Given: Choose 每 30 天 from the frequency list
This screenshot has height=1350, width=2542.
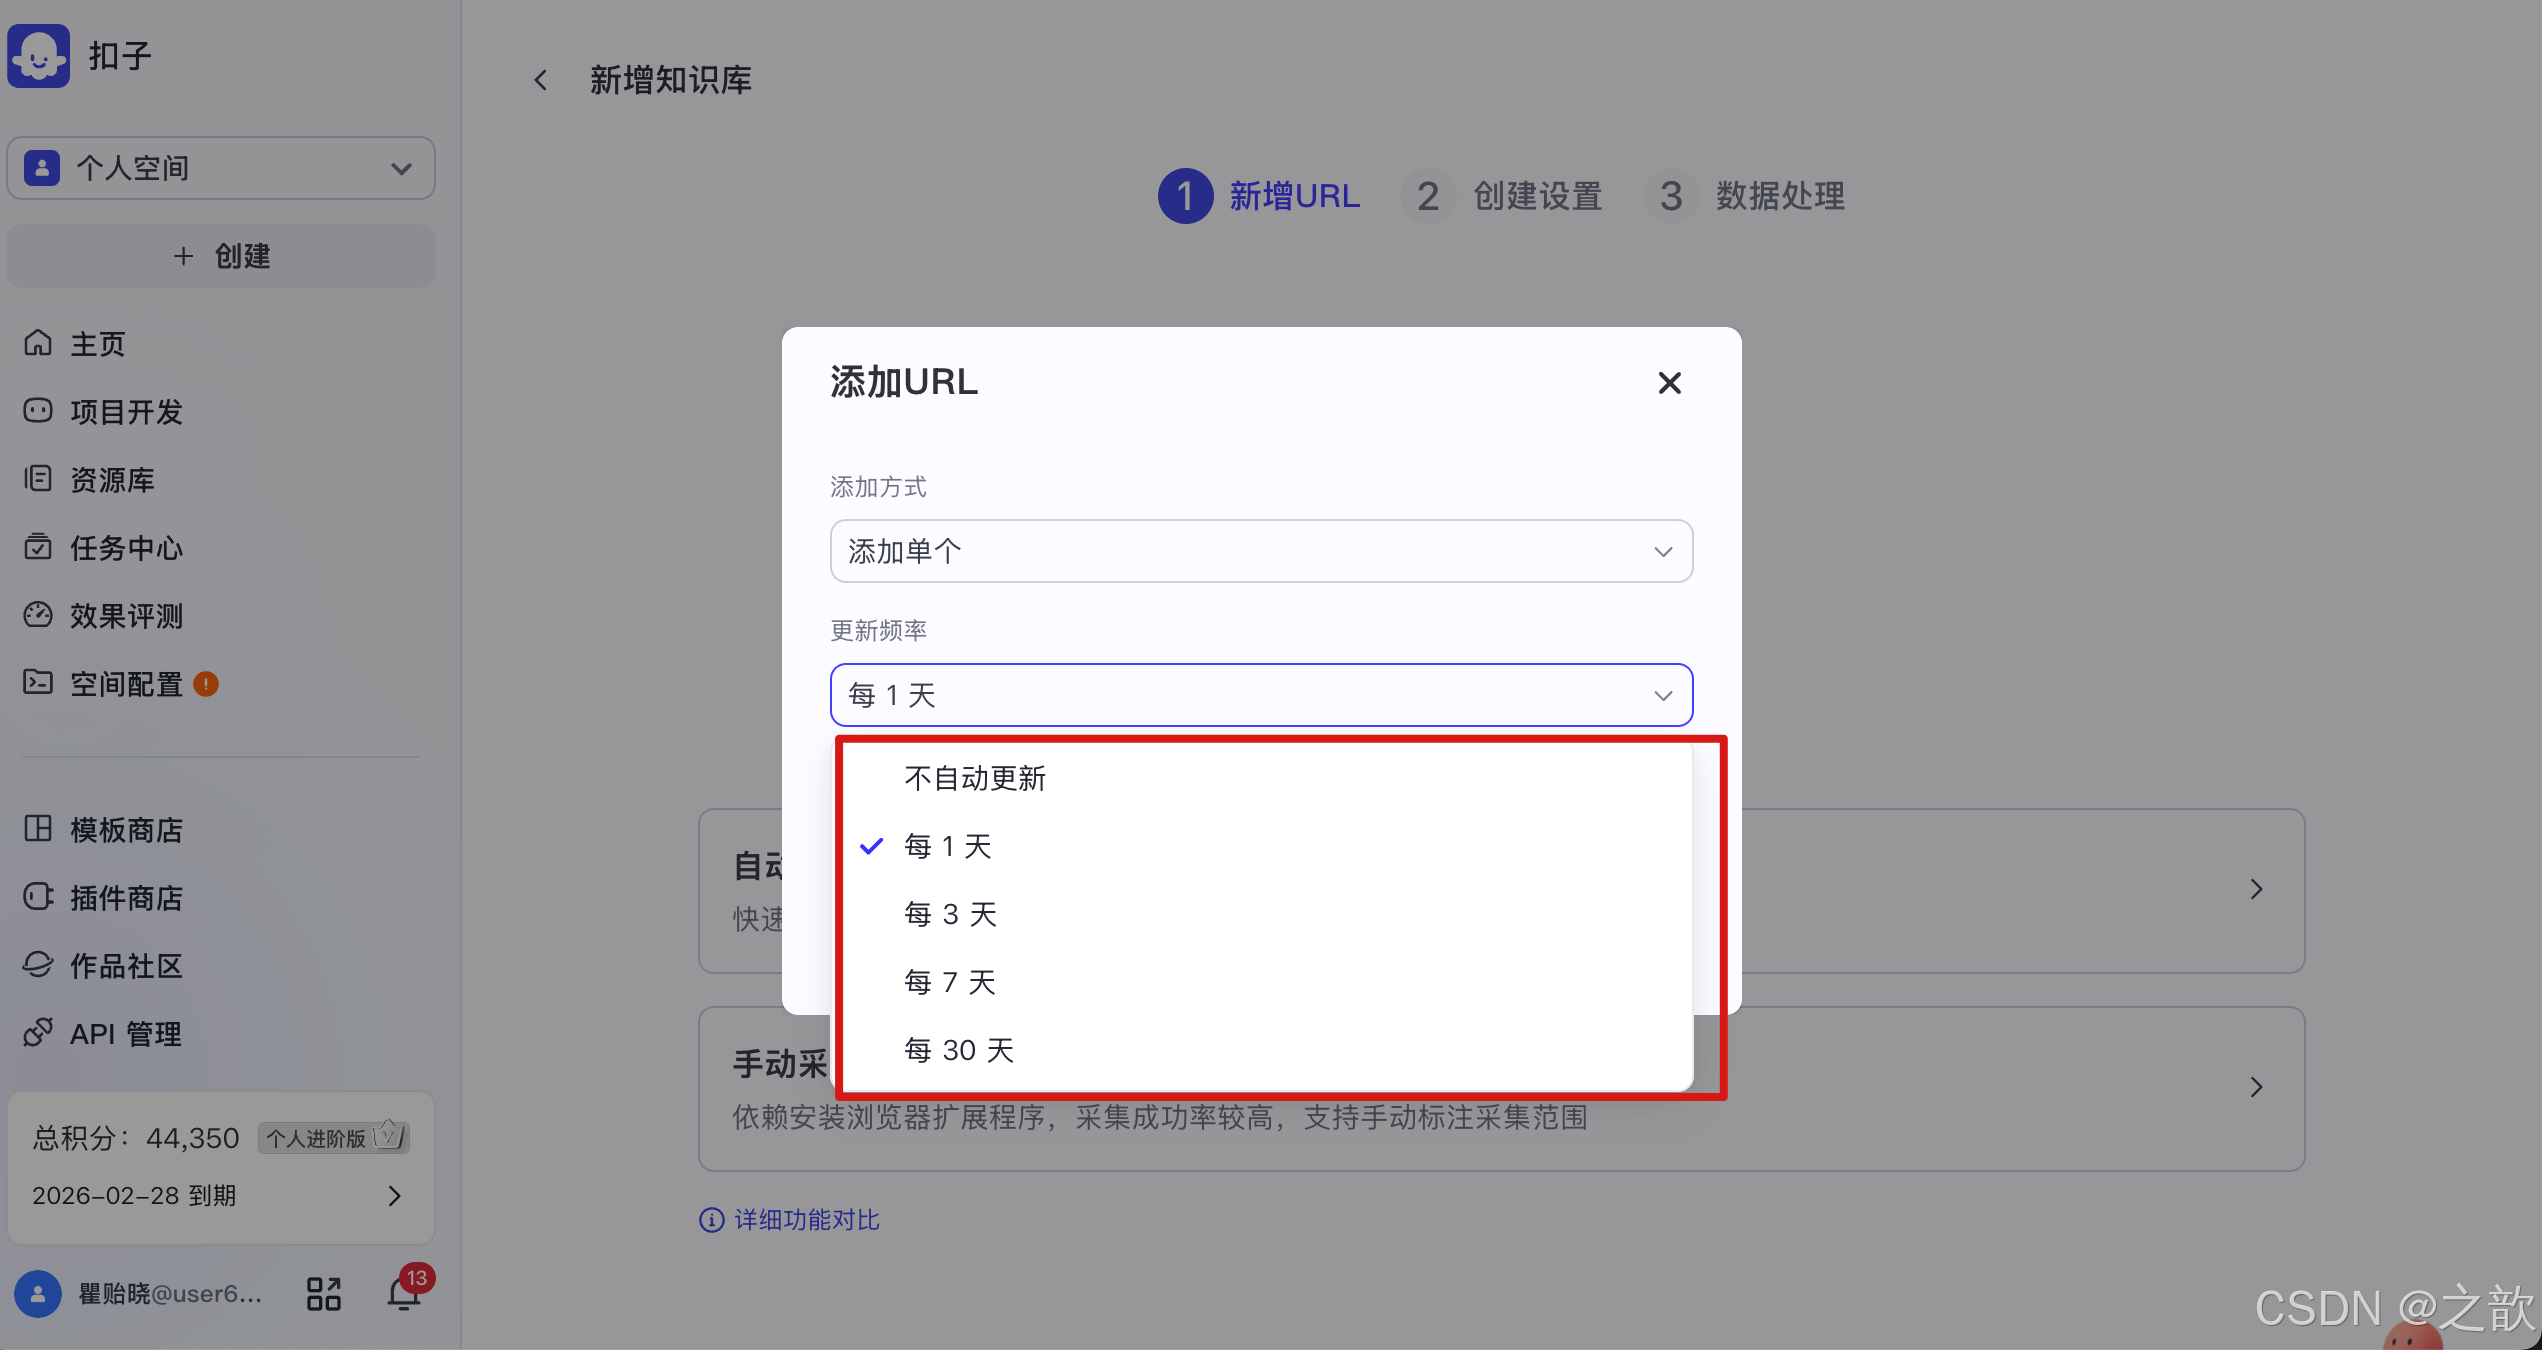Looking at the screenshot, I should 958,1049.
